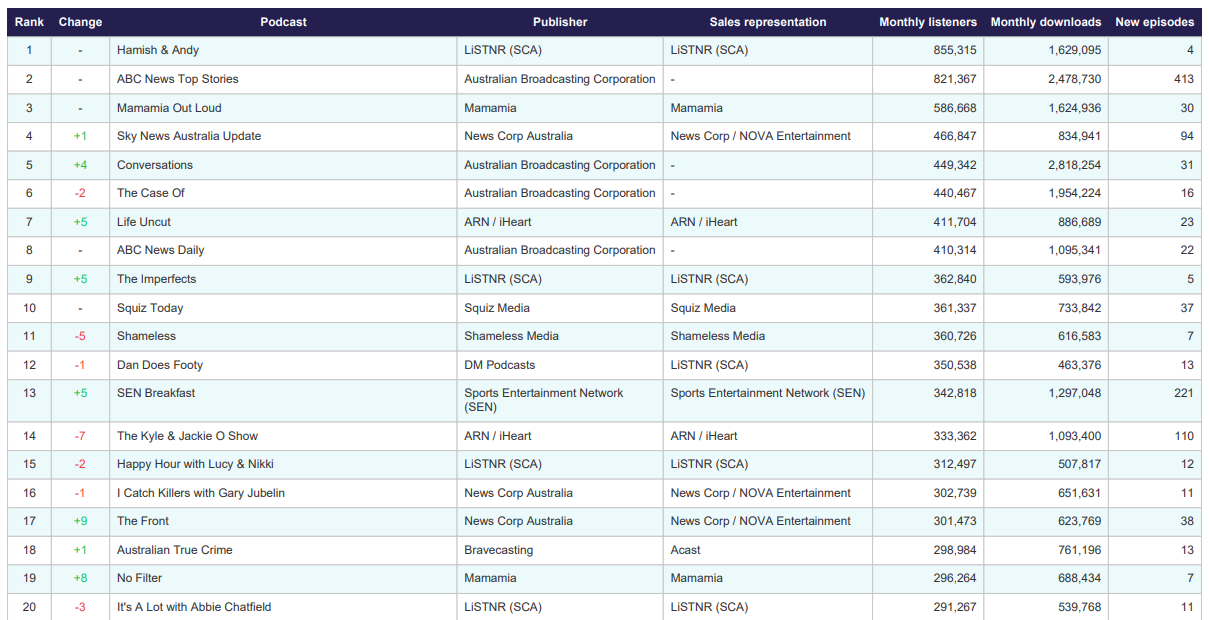1209x620 pixels.
Task: Sort by Monthly listeners header
Action: click(929, 22)
